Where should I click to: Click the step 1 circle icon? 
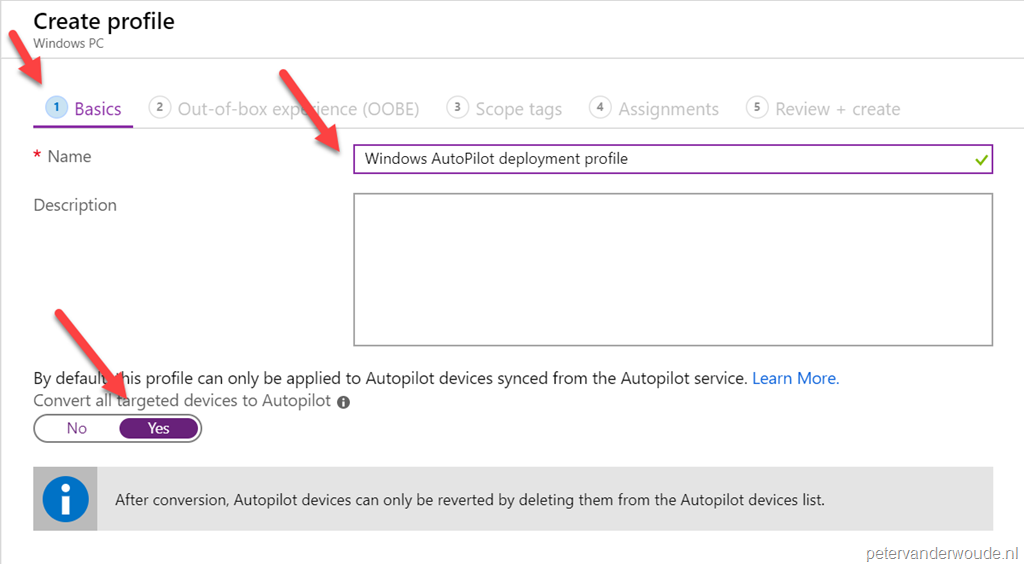(x=56, y=106)
